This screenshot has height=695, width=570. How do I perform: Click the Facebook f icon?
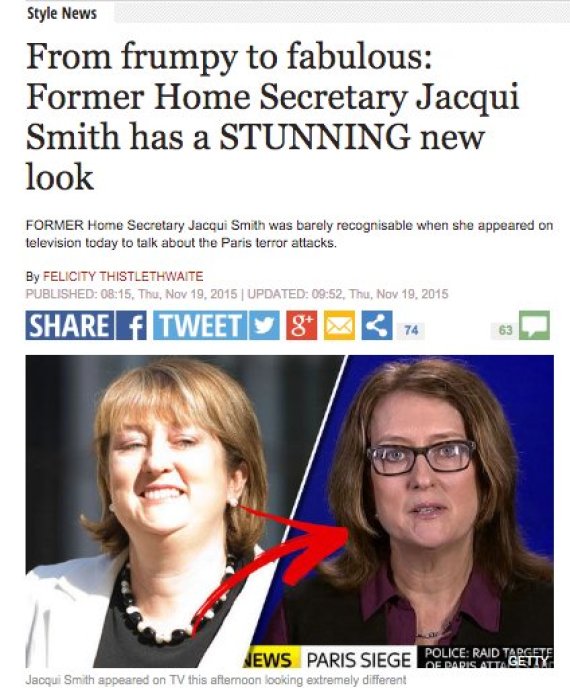click(x=131, y=326)
